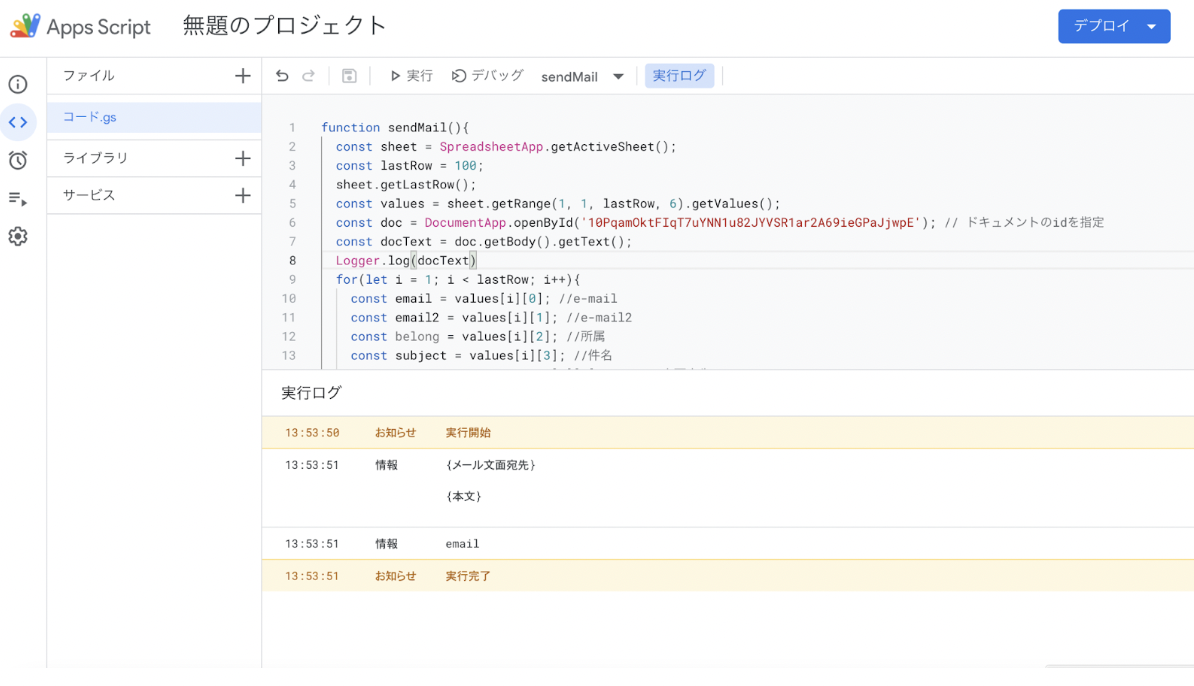The width and height of the screenshot is (1194, 686).
Task: Add a new file with plus icon
Action: tap(242, 76)
